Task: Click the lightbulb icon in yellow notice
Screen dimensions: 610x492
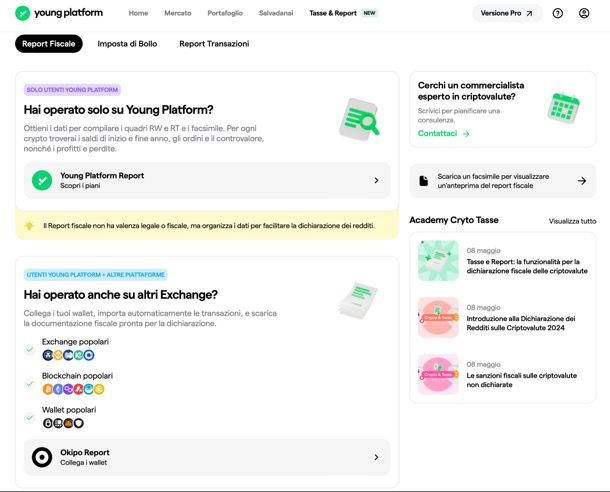Action: click(29, 226)
